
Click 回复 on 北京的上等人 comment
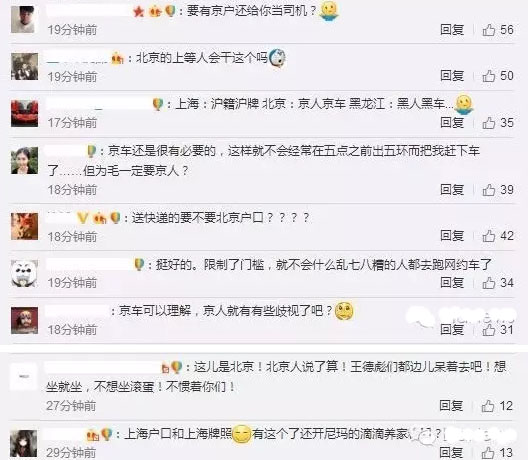tap(452, 76)
